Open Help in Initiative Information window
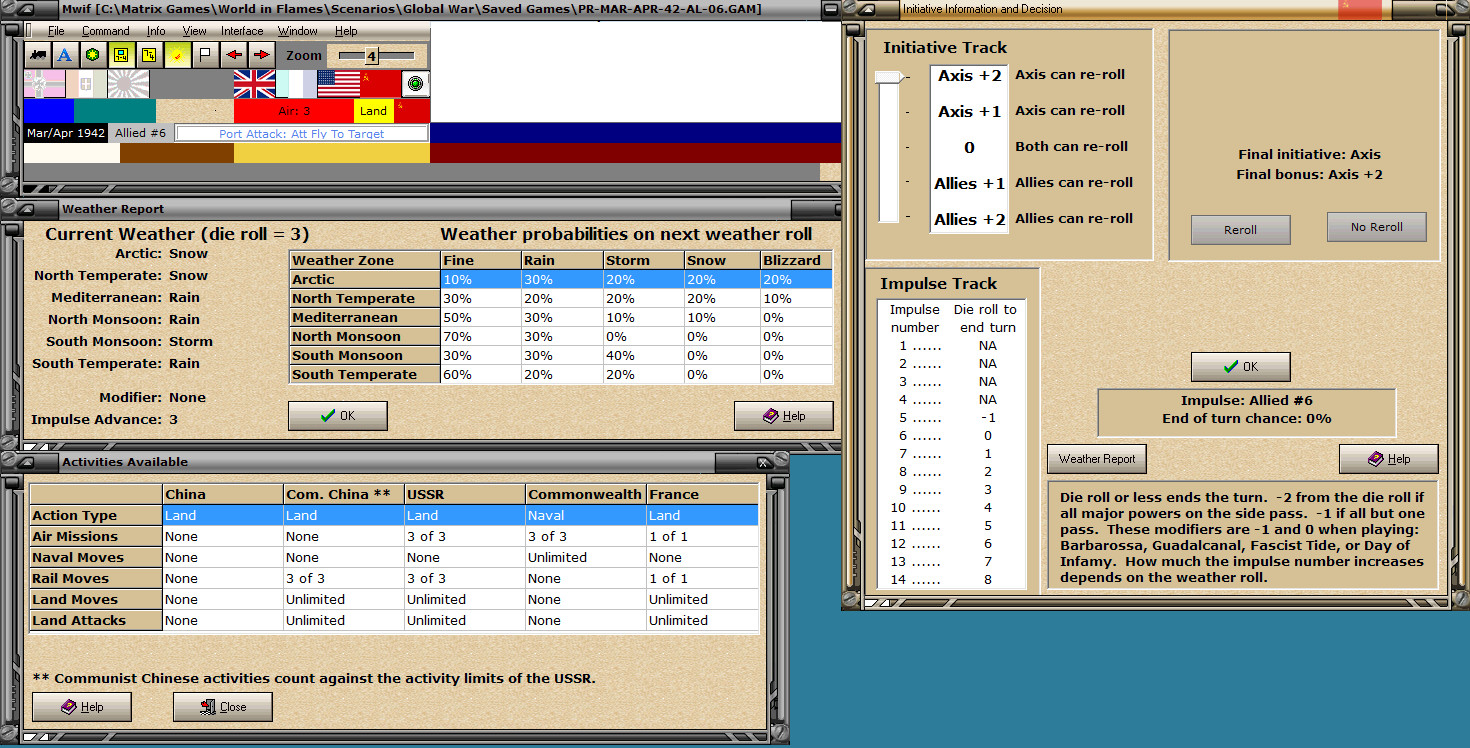The width and height of the screenshot is (1470, 748). coord(1388,459)
